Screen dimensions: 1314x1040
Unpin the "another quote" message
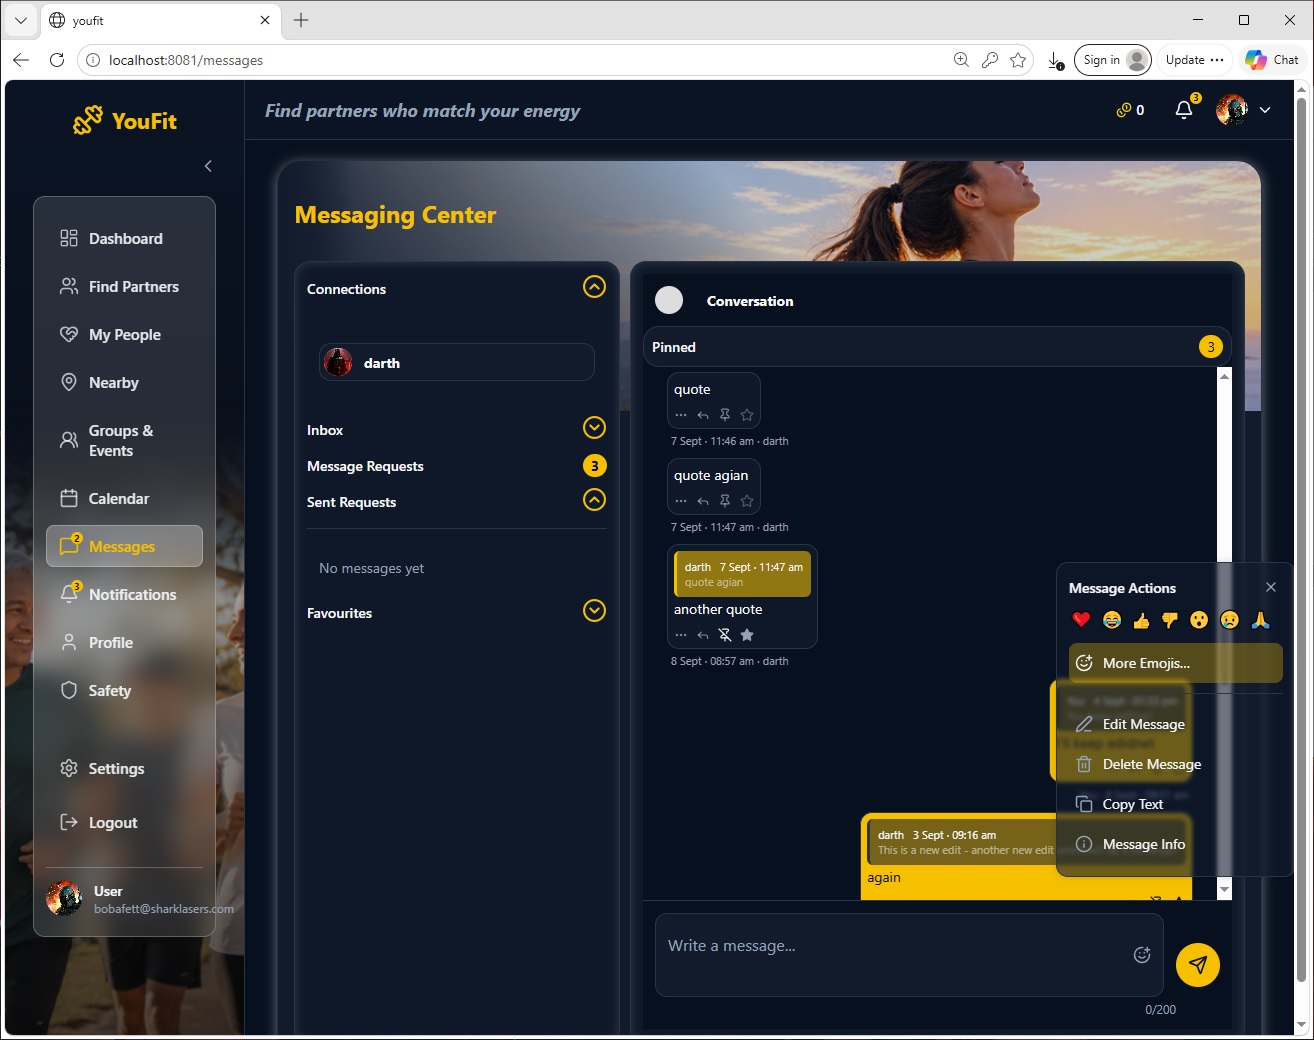coord(725,635)
